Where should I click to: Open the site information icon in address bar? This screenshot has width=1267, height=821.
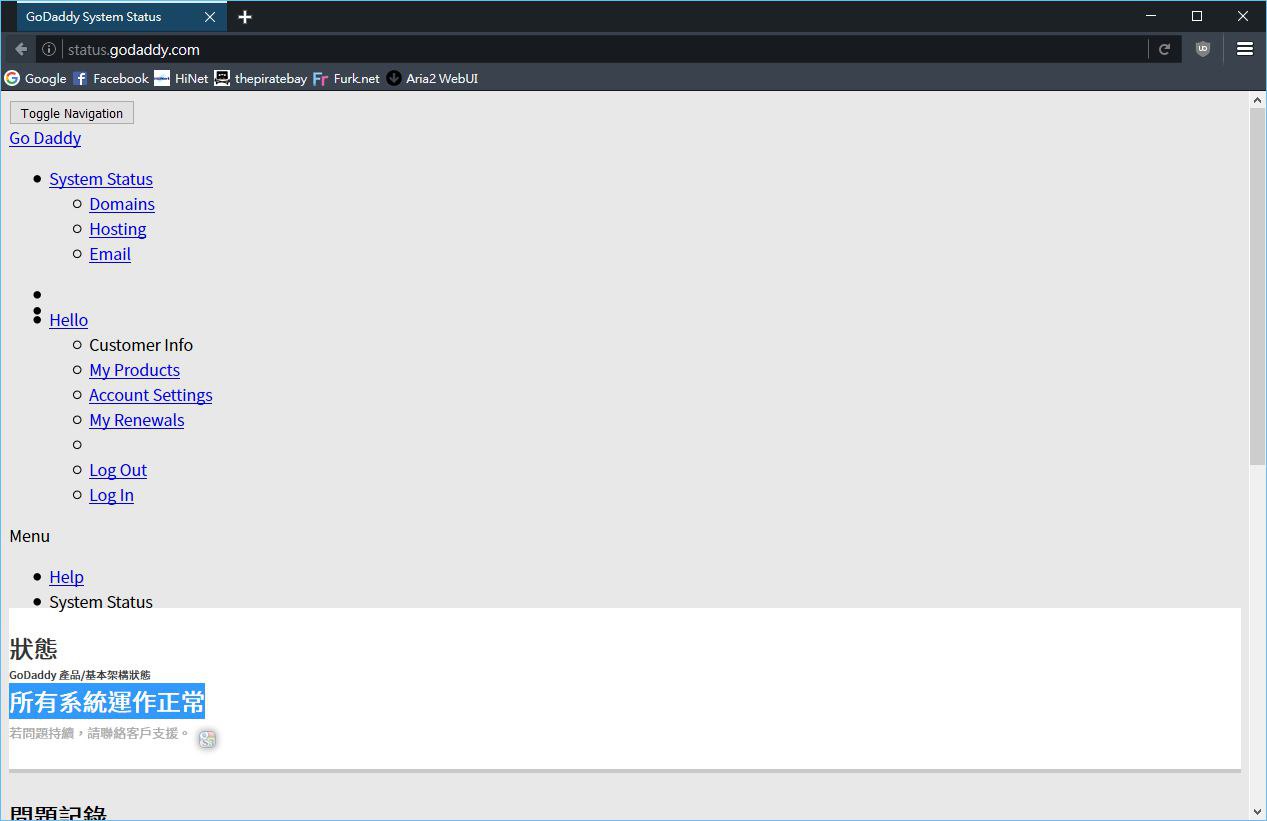point(48,49)
